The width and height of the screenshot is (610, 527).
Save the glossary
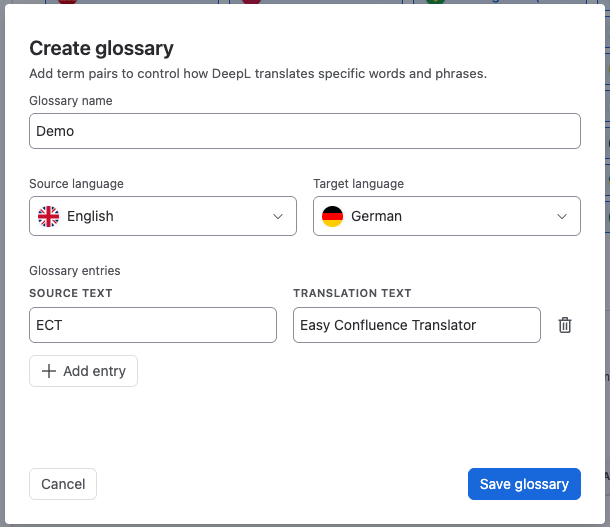pyautogui.click(x=524, y=484)
